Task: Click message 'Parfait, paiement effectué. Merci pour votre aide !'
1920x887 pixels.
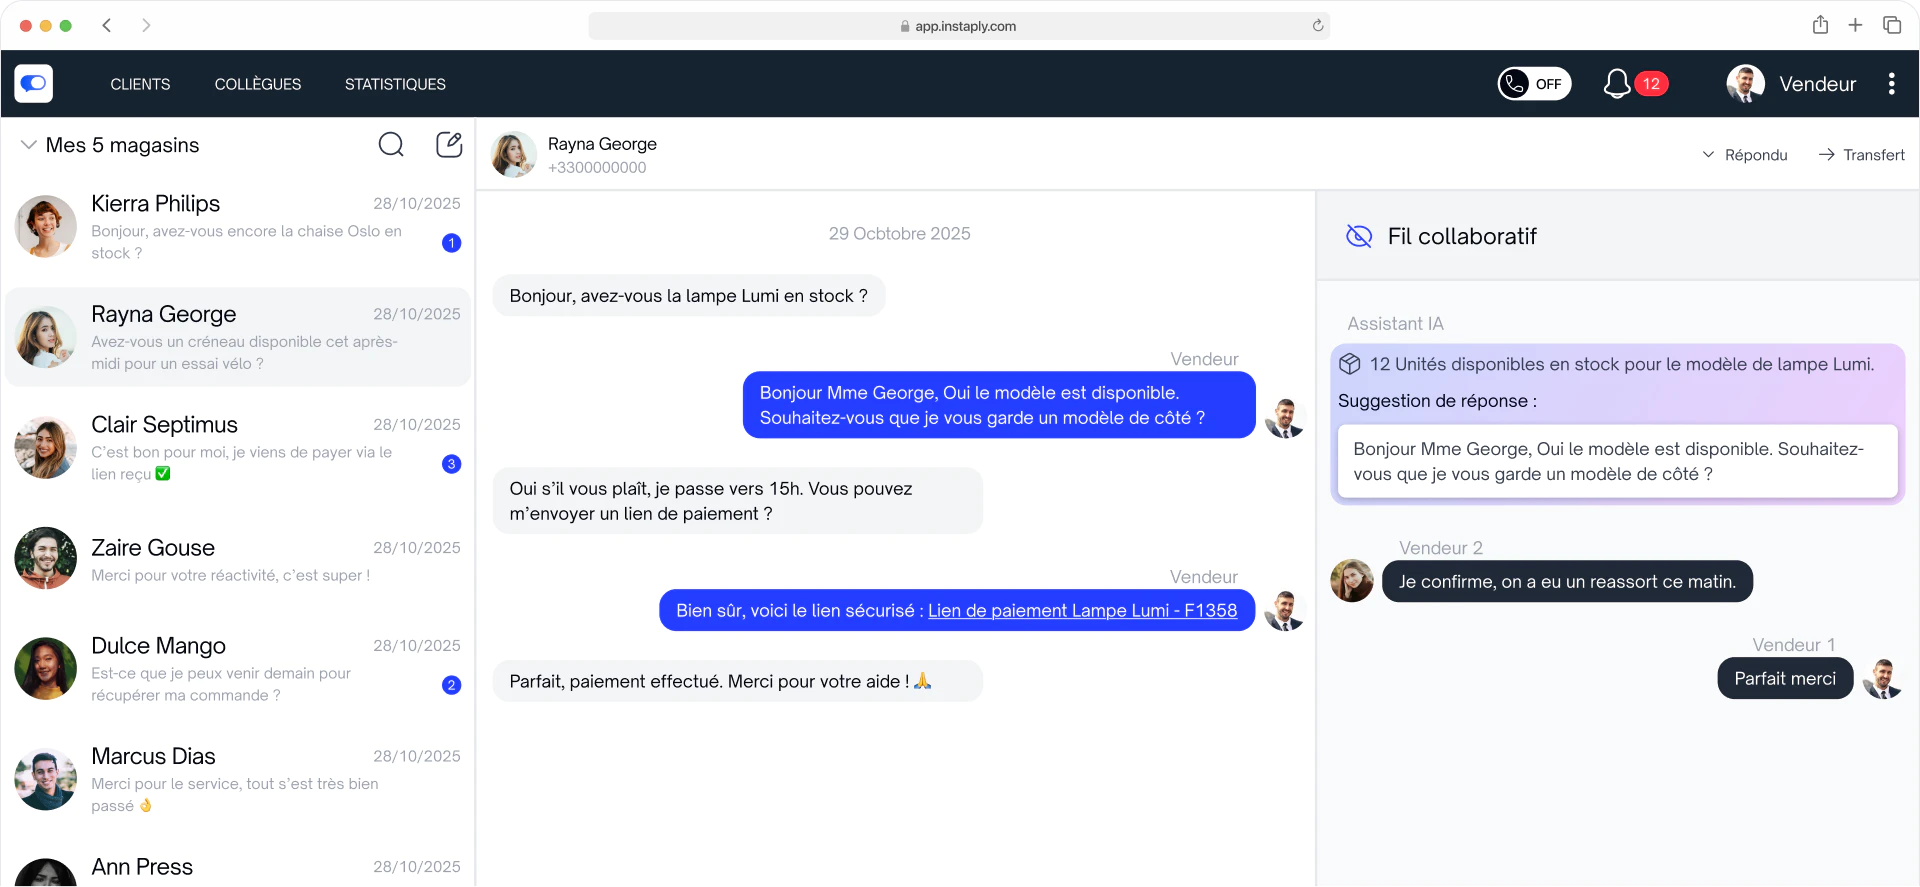Action: pyautogui.click(x=737, y=681)
